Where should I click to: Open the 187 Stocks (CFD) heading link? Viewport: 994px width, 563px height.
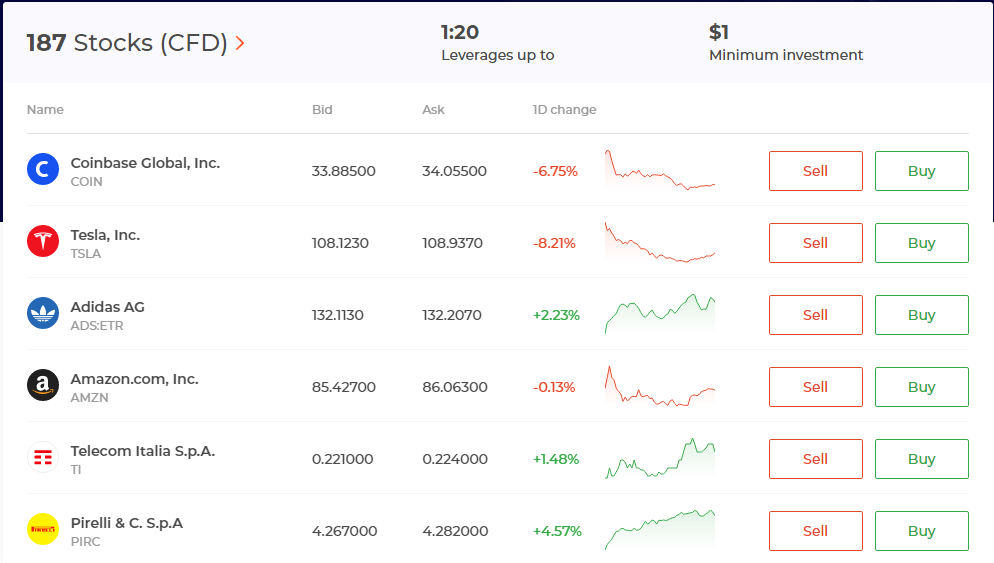pos(135,43)
